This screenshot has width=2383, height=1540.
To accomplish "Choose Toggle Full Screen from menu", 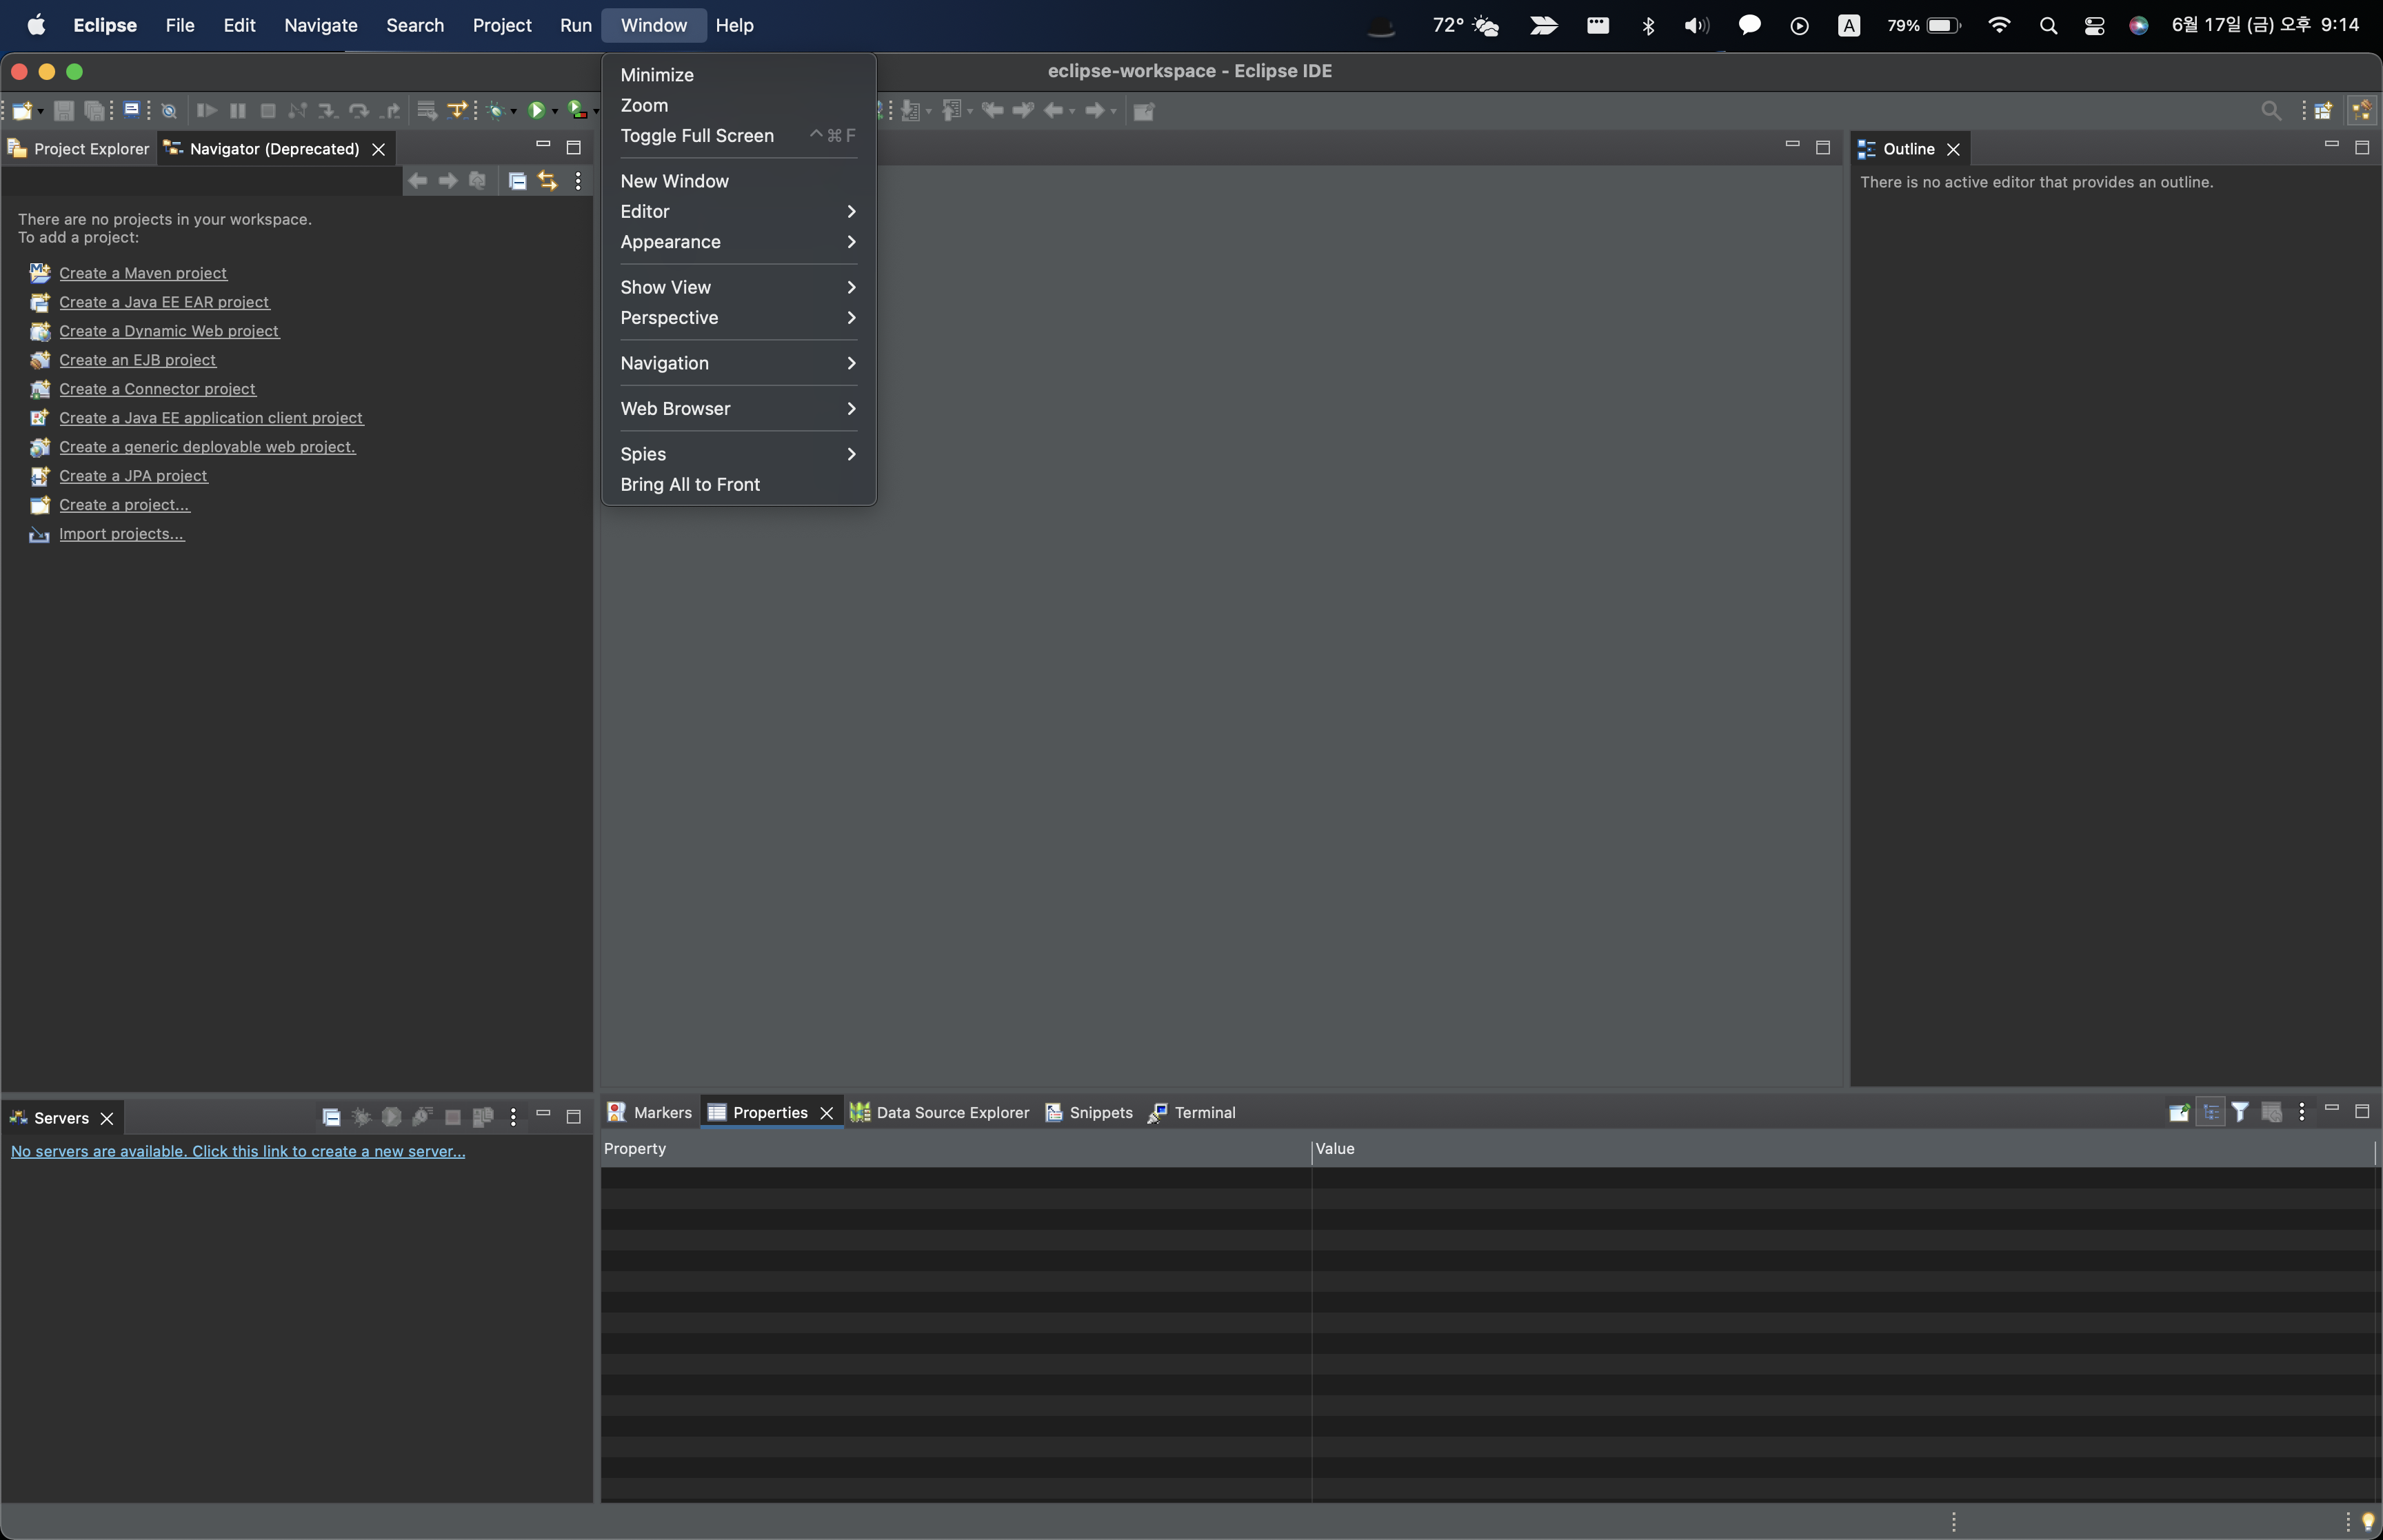I will click(x=697, y=136).
